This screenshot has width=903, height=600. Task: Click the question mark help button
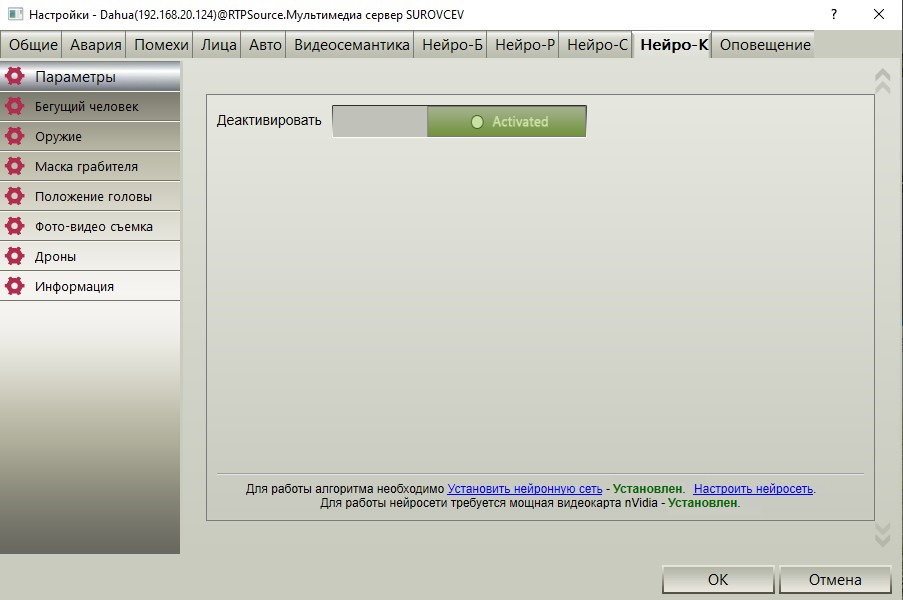[x=834, y=14]
